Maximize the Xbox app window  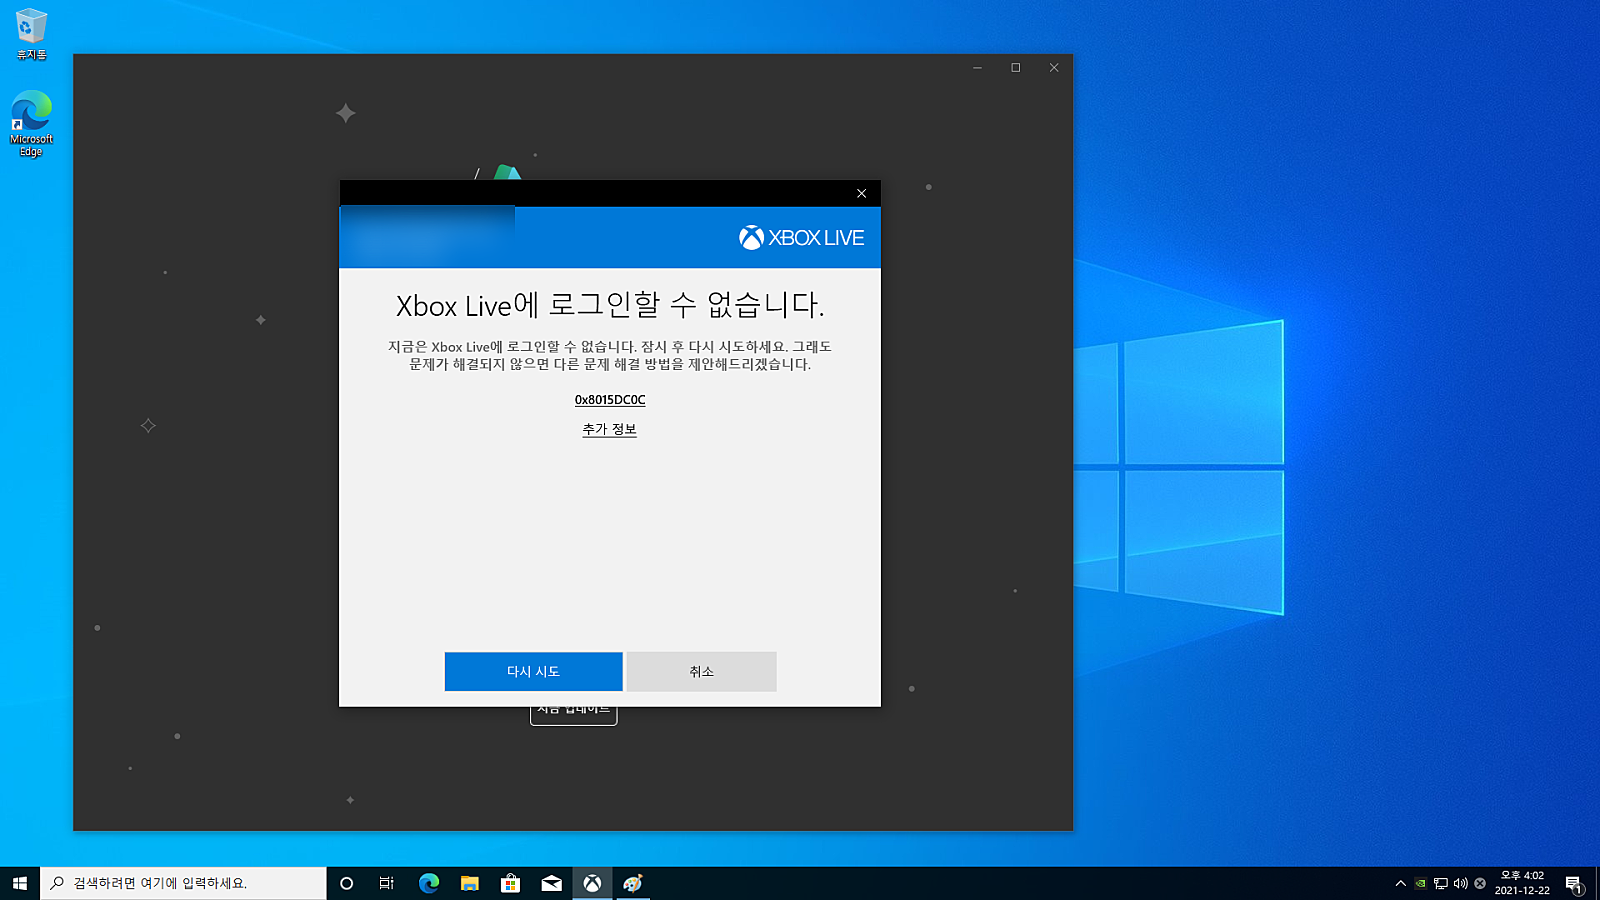pos(1016,68)
